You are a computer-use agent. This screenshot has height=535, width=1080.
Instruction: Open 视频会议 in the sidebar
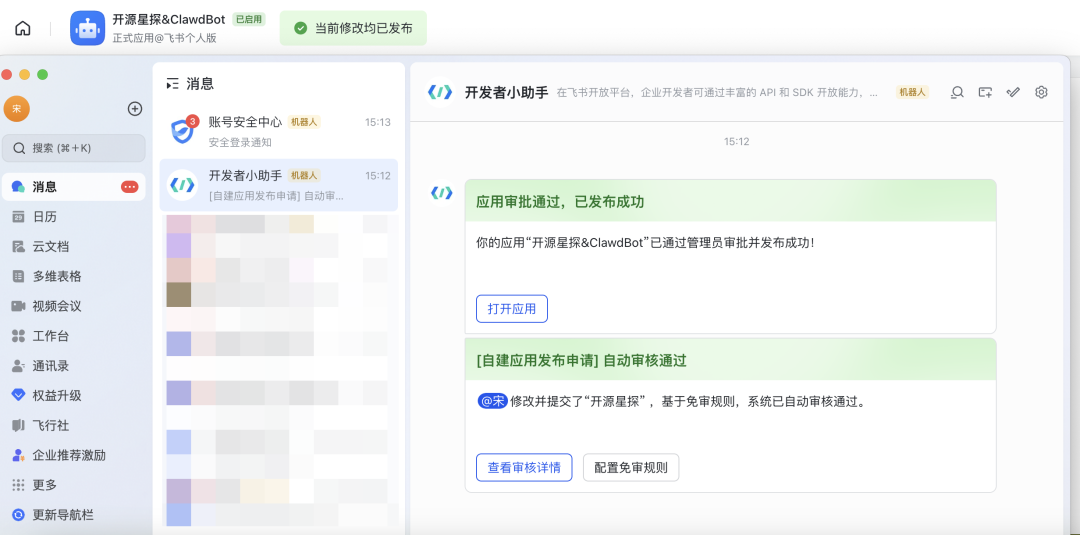click(x=74, y=306)
